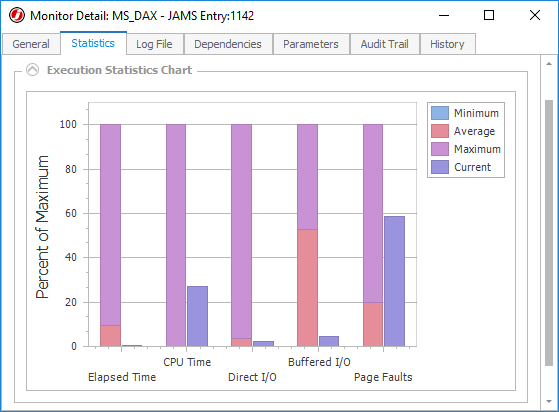View the Audit Trail tab
Screen dimensions: 559x412
coord(384,44)
